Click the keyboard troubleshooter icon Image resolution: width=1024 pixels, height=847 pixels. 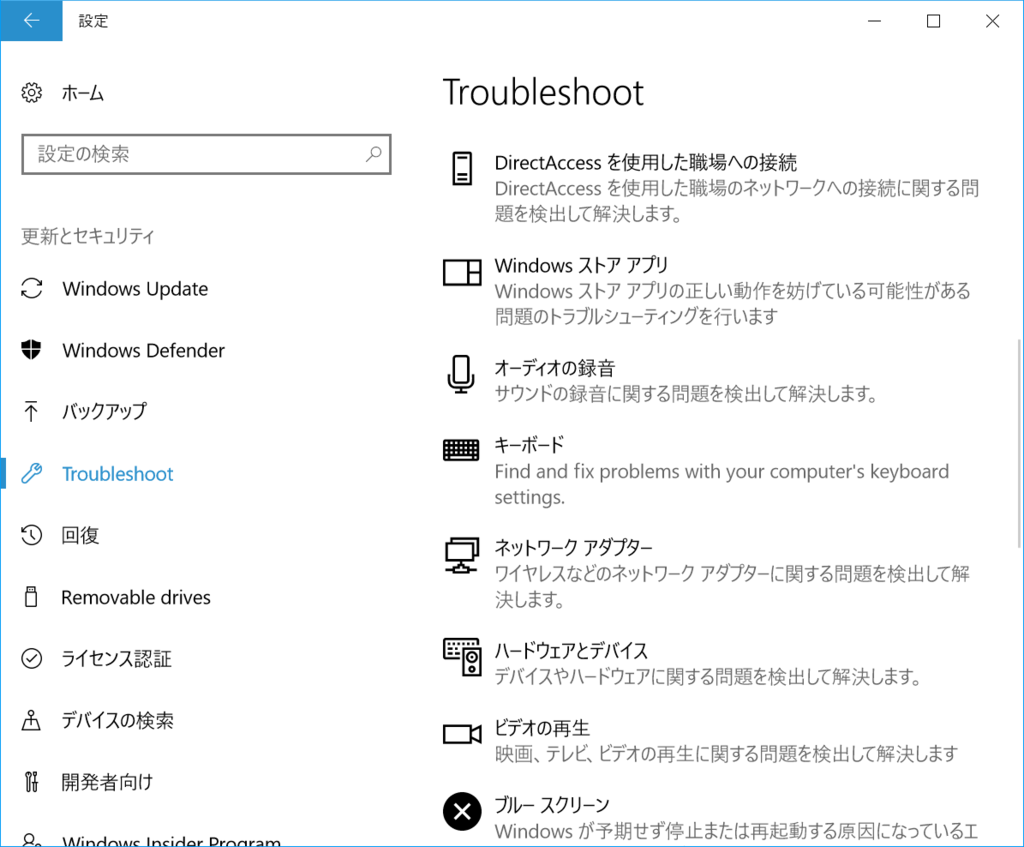point(461,450)
